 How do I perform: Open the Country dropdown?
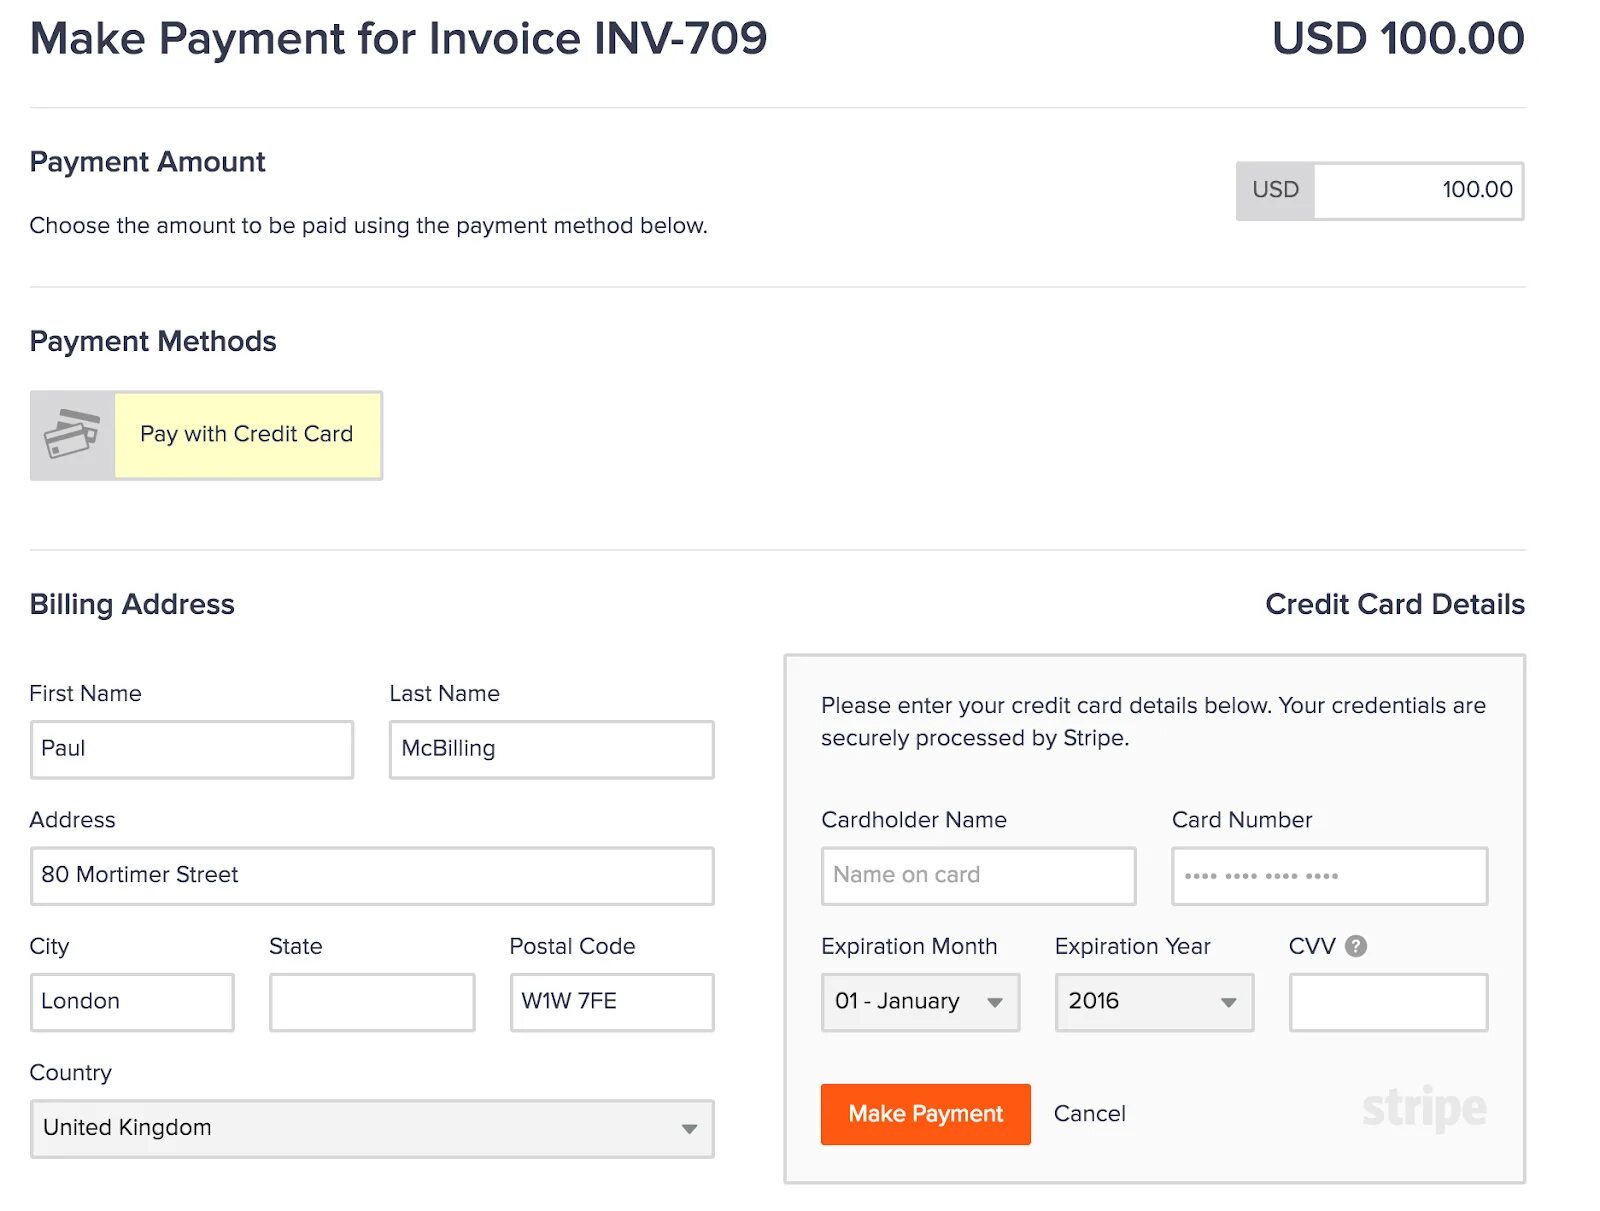coord(372,1128)
